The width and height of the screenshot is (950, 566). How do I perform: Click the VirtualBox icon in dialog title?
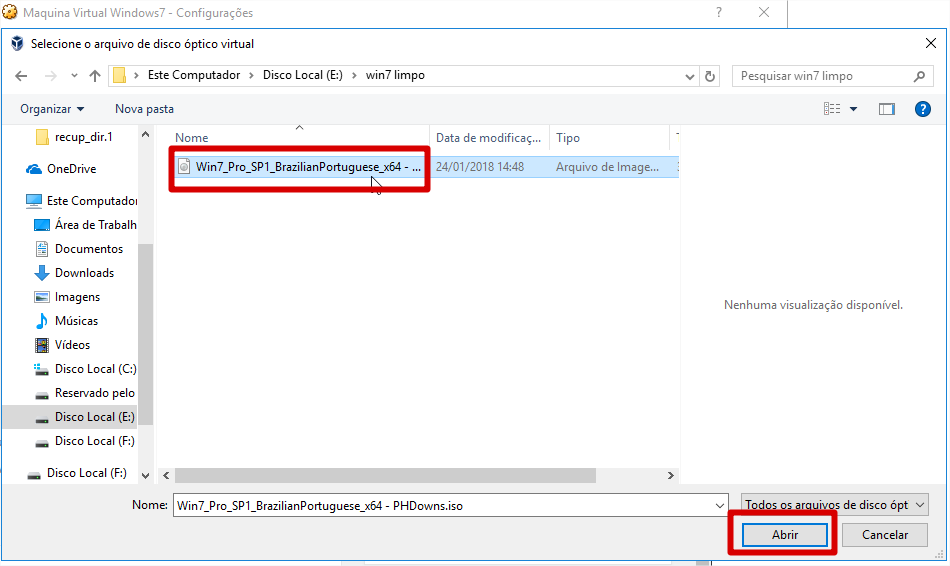point(17,43)
